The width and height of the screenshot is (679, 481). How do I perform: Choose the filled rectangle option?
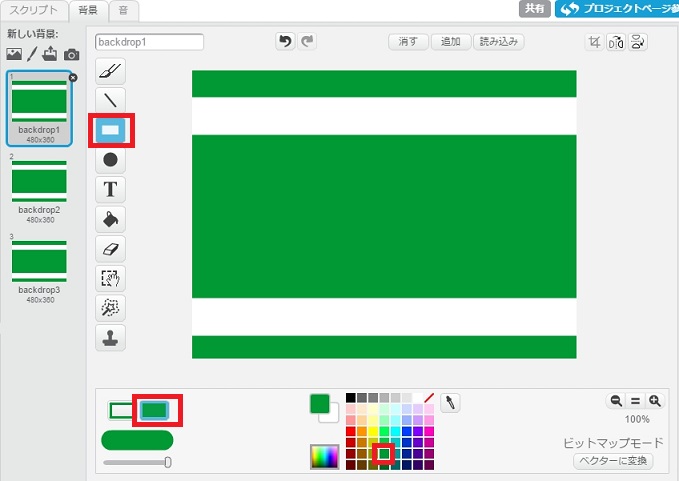[155, 410]
